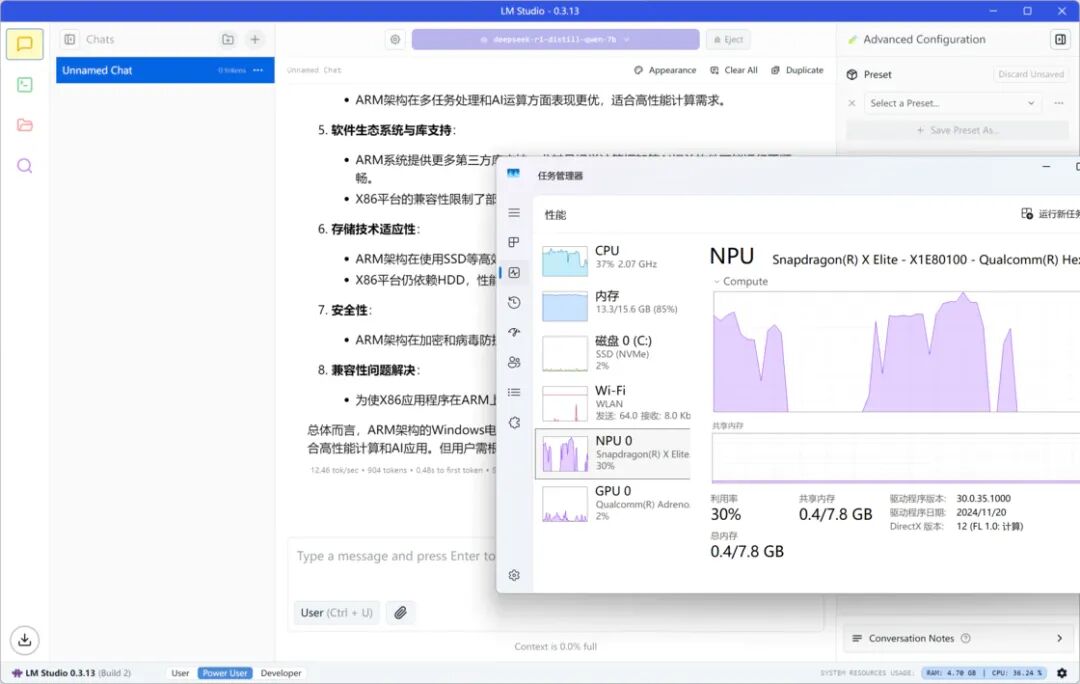Open Processes page icon in Task Manager
1080x684 pixels.
click(x=514, y=242)
